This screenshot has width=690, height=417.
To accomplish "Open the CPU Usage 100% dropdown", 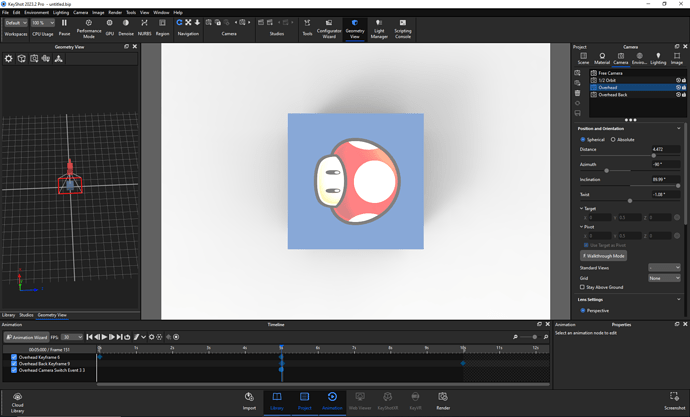I will (x=43, y=23).
